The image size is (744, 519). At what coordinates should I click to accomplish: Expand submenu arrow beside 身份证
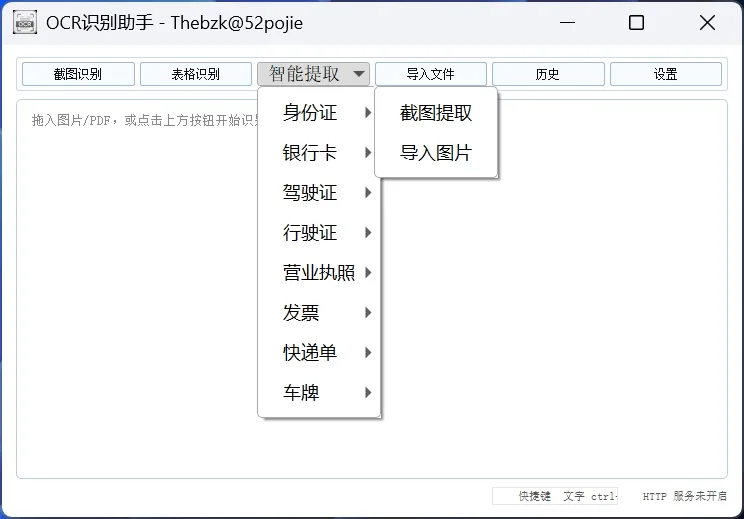pos(368,112)
